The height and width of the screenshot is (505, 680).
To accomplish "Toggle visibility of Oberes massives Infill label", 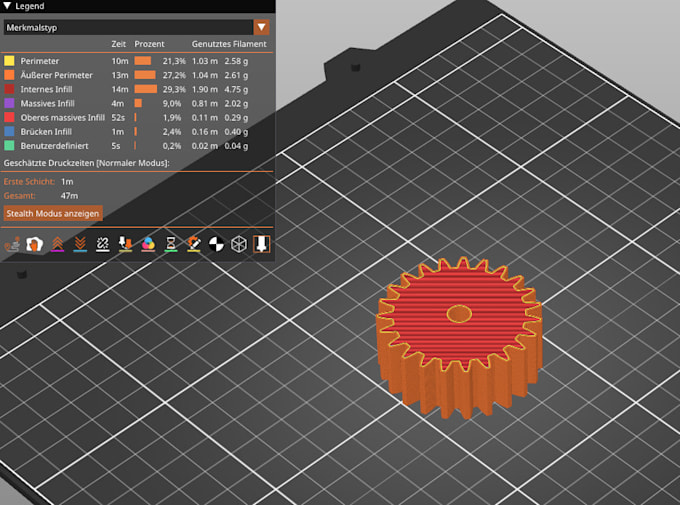I will tap(62, 118).
